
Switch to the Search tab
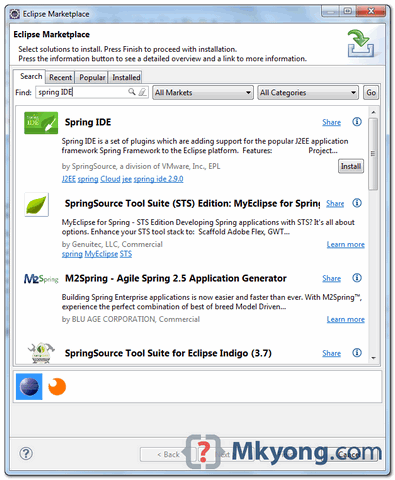(31, 76)
